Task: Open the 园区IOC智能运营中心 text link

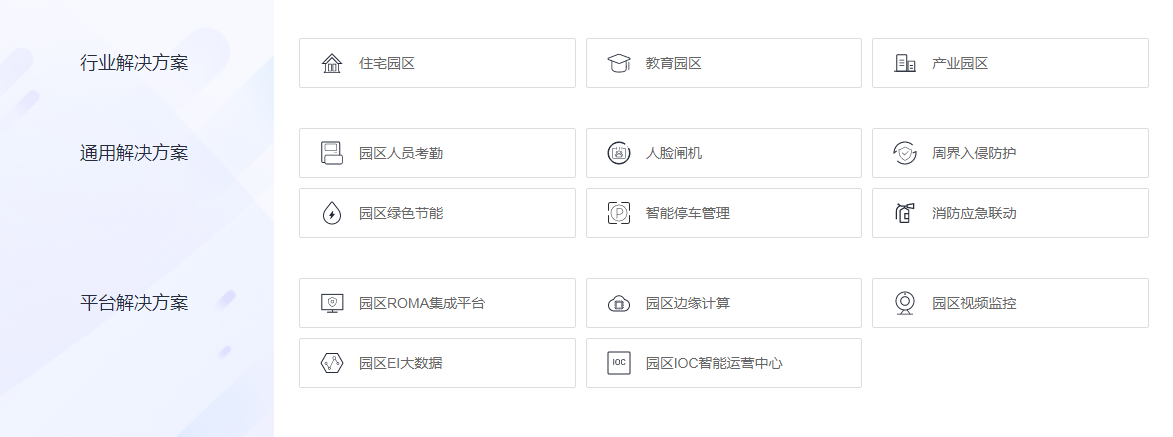Action: click(714, 363)
